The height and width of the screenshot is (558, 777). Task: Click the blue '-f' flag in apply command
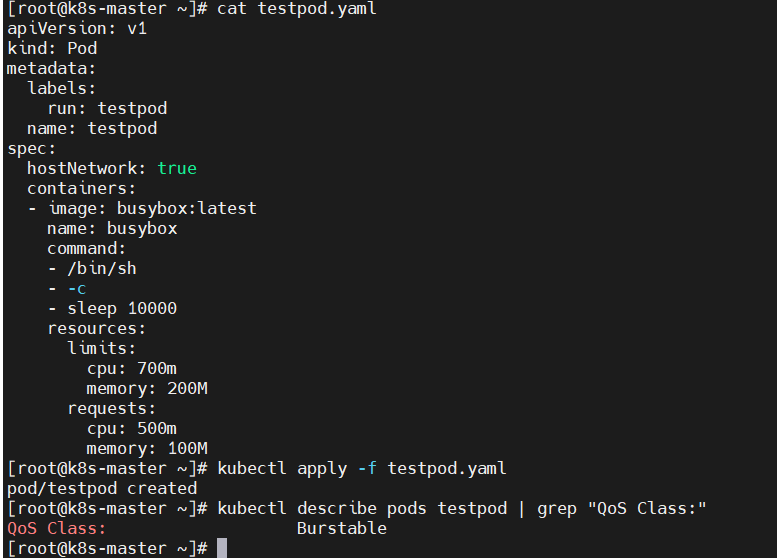tap(367, 468)
